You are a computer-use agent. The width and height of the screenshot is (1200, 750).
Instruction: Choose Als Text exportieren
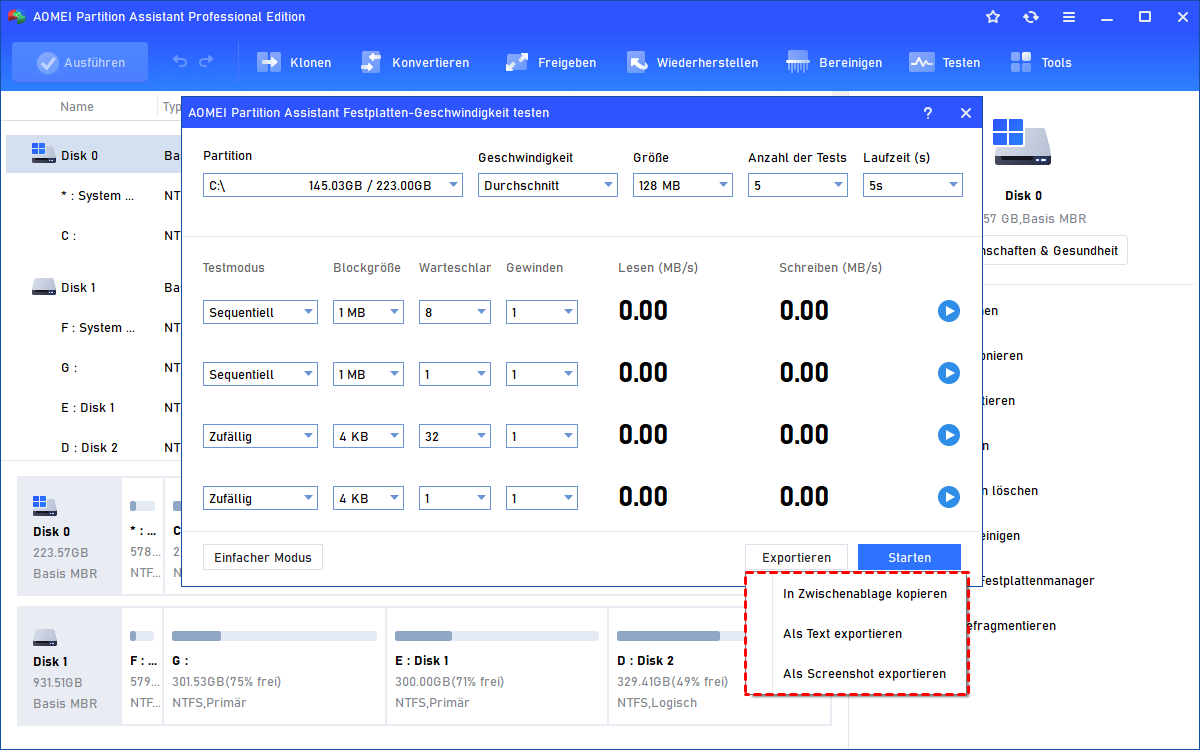point(842,634)
